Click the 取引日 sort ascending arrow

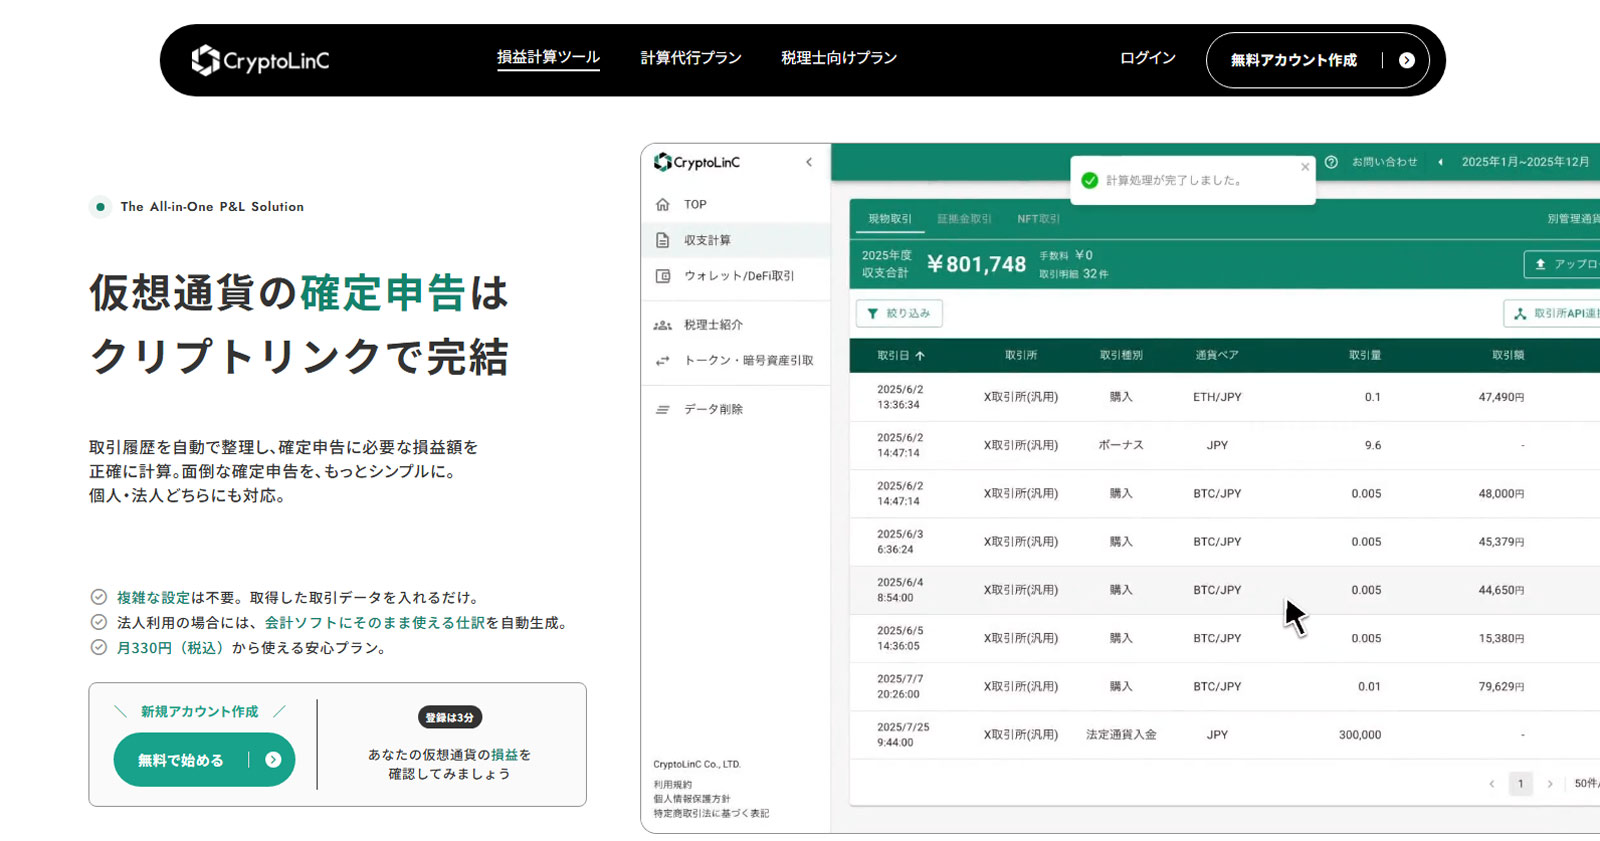(x=920, y=355)
